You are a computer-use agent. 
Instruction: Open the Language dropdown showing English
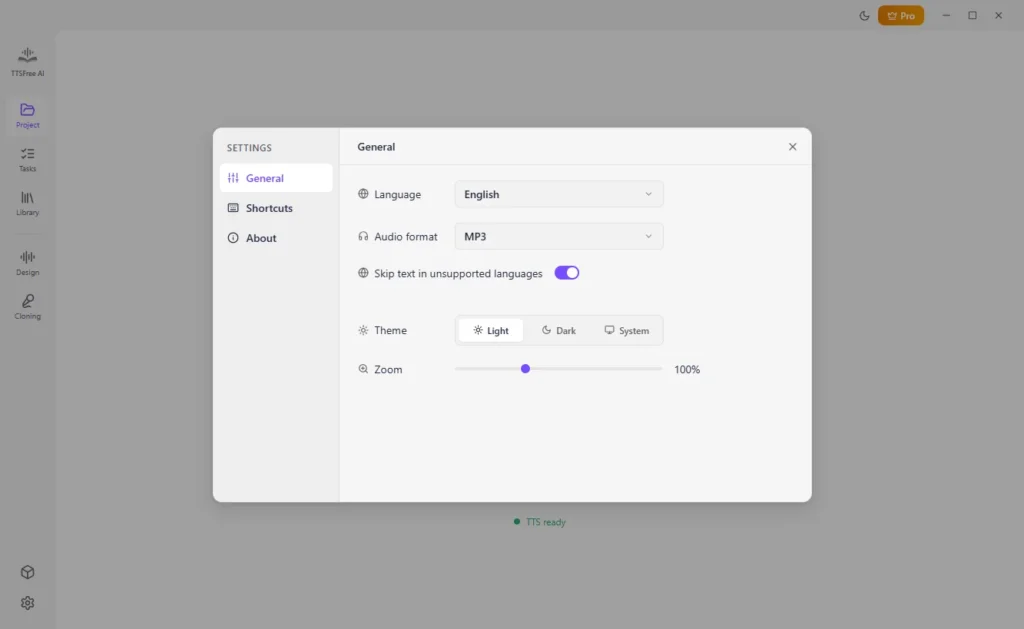[559, 194]
